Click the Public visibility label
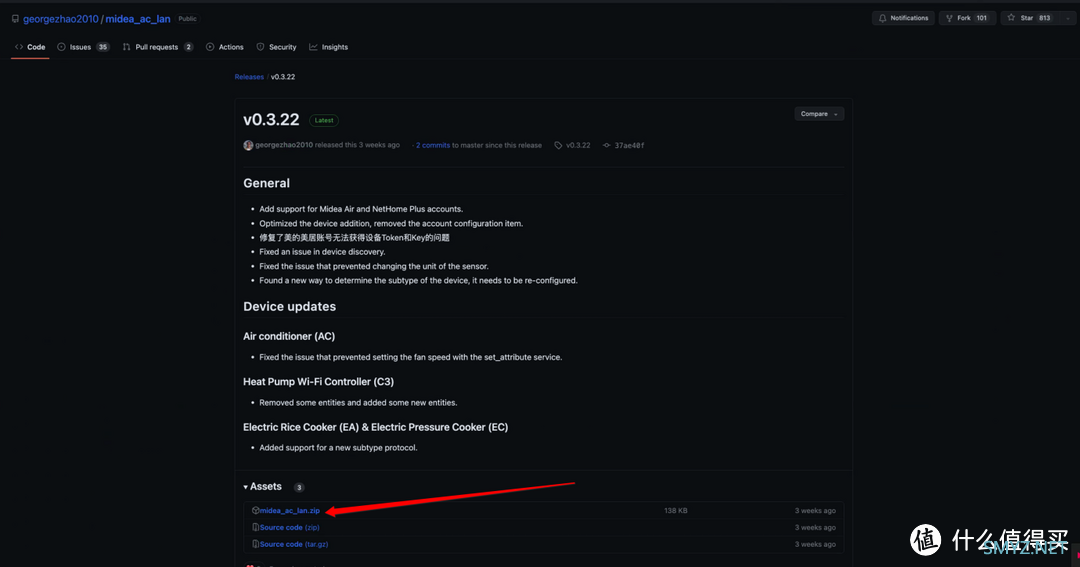 187,19
